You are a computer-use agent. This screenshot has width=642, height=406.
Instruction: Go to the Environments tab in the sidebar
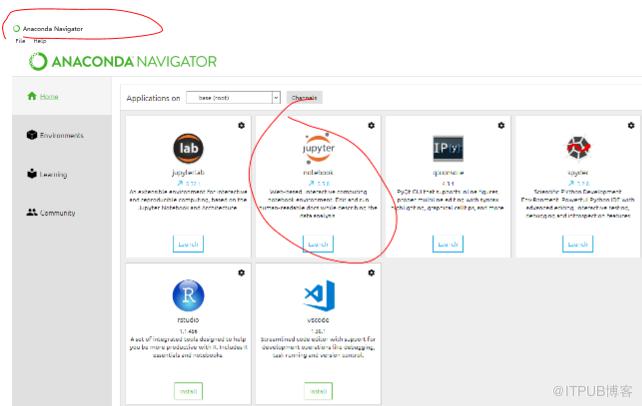[55, 135]
